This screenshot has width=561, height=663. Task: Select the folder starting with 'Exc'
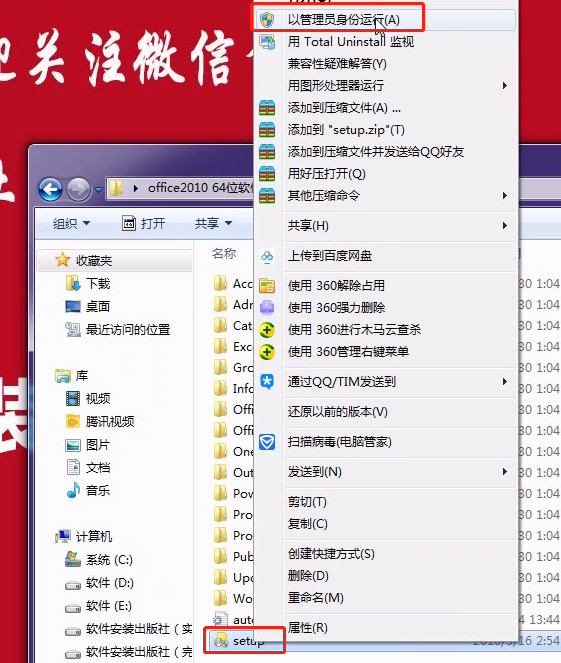point(233,347)
